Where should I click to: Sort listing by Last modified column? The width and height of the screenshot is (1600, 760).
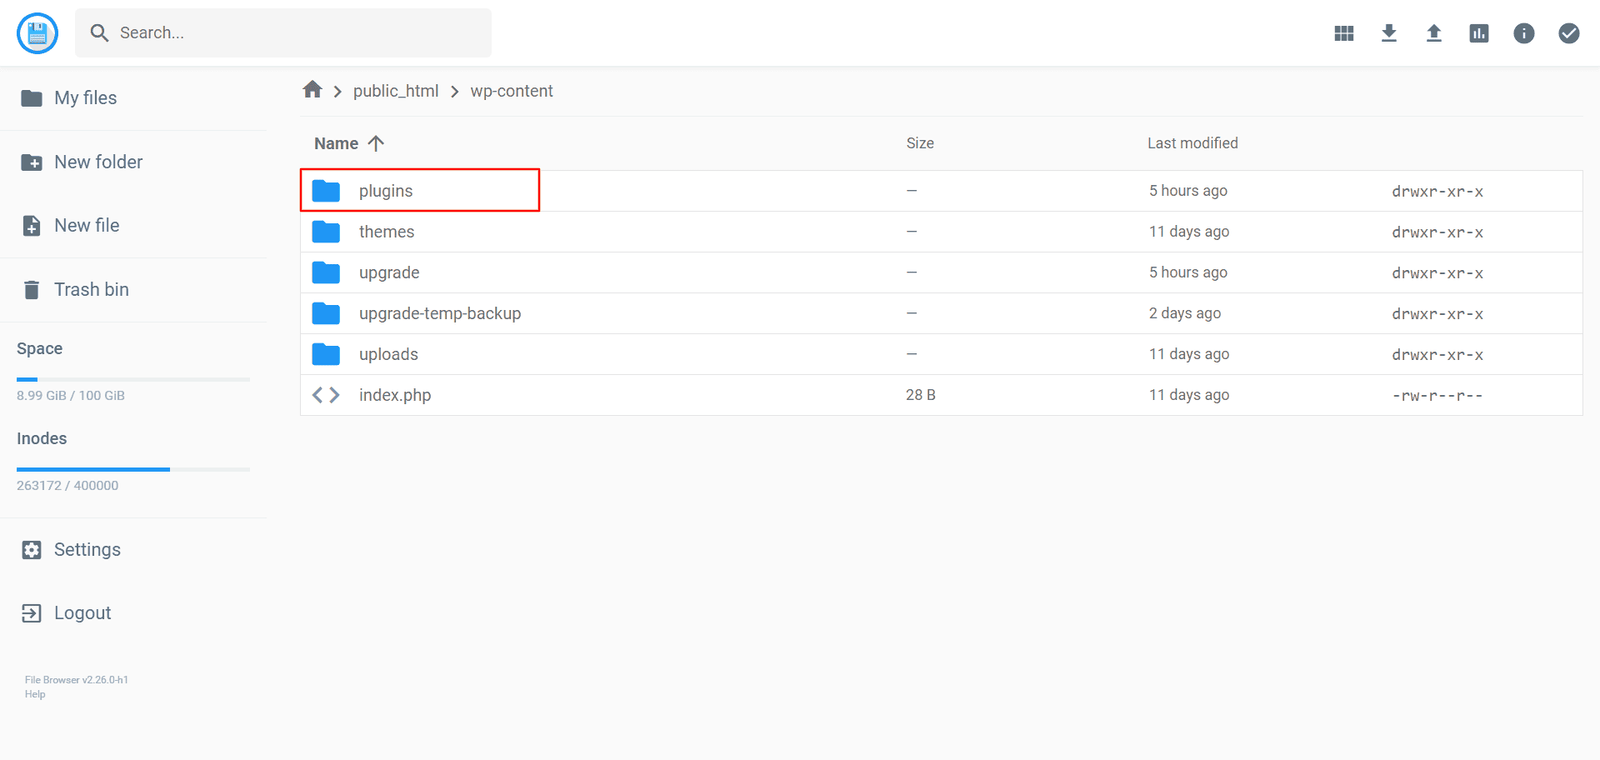[1192, 143]
